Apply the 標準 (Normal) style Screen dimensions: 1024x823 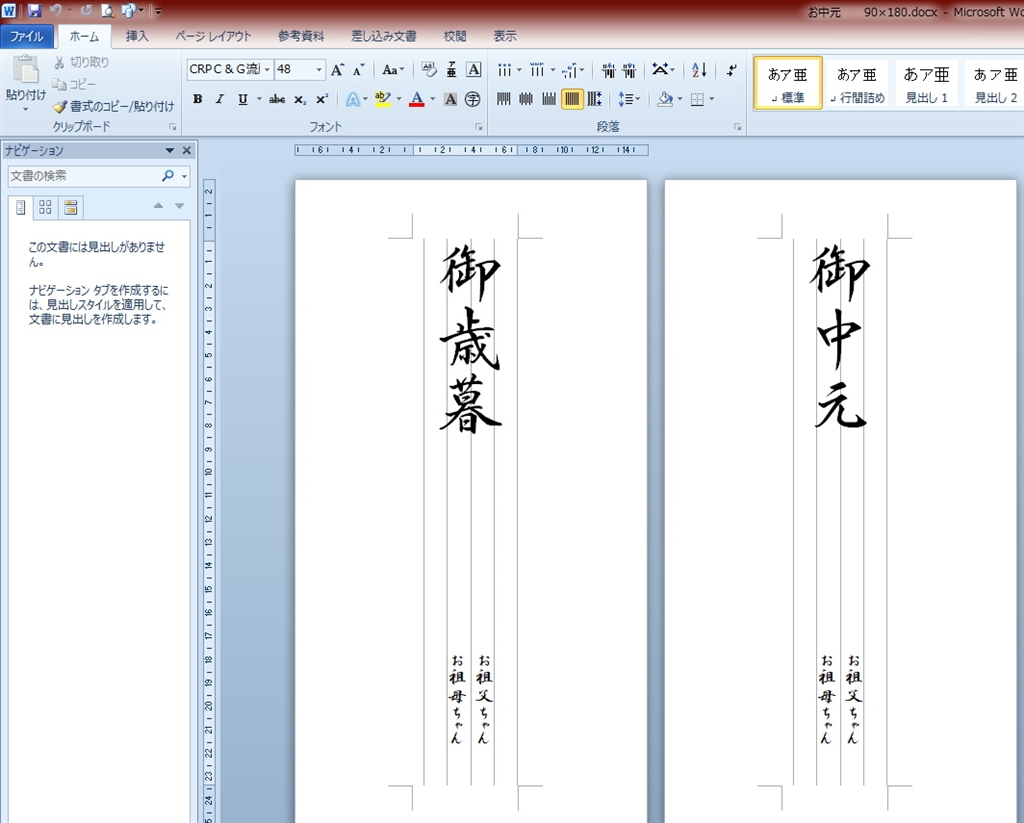(x=788, y=83)
